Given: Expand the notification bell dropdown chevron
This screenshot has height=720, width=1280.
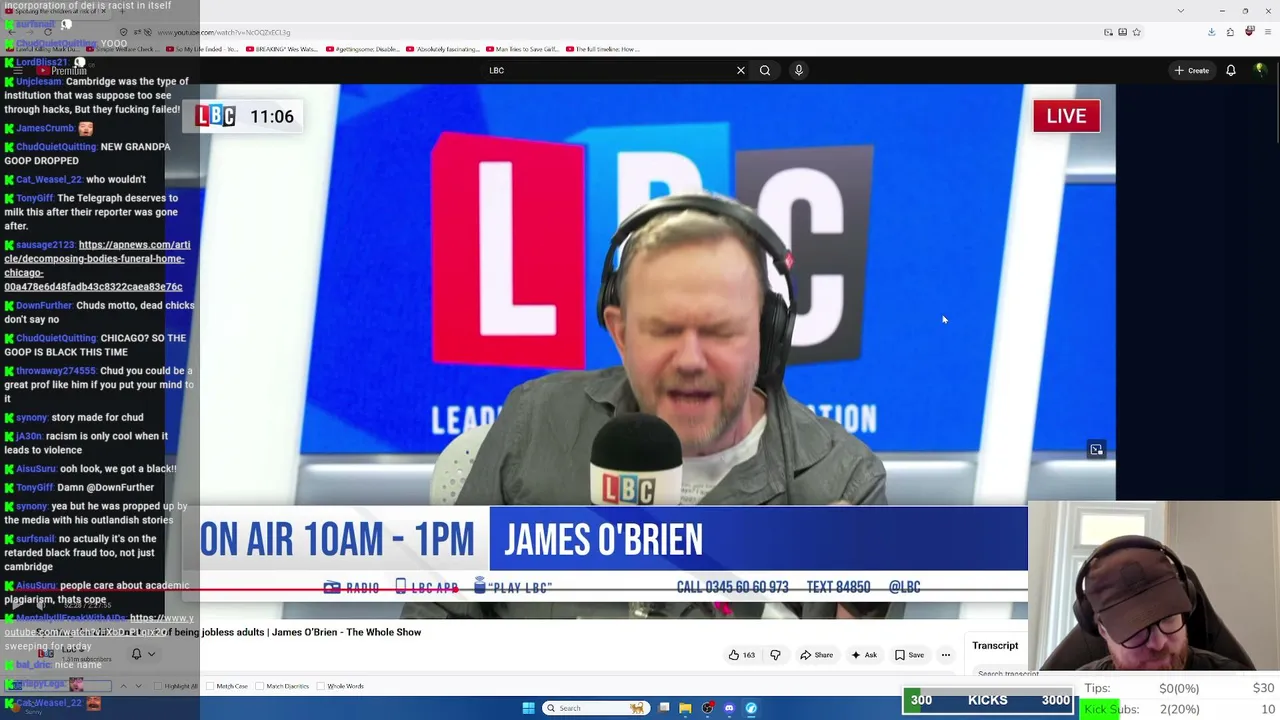Looking at the screenshot, I should 151,654.
